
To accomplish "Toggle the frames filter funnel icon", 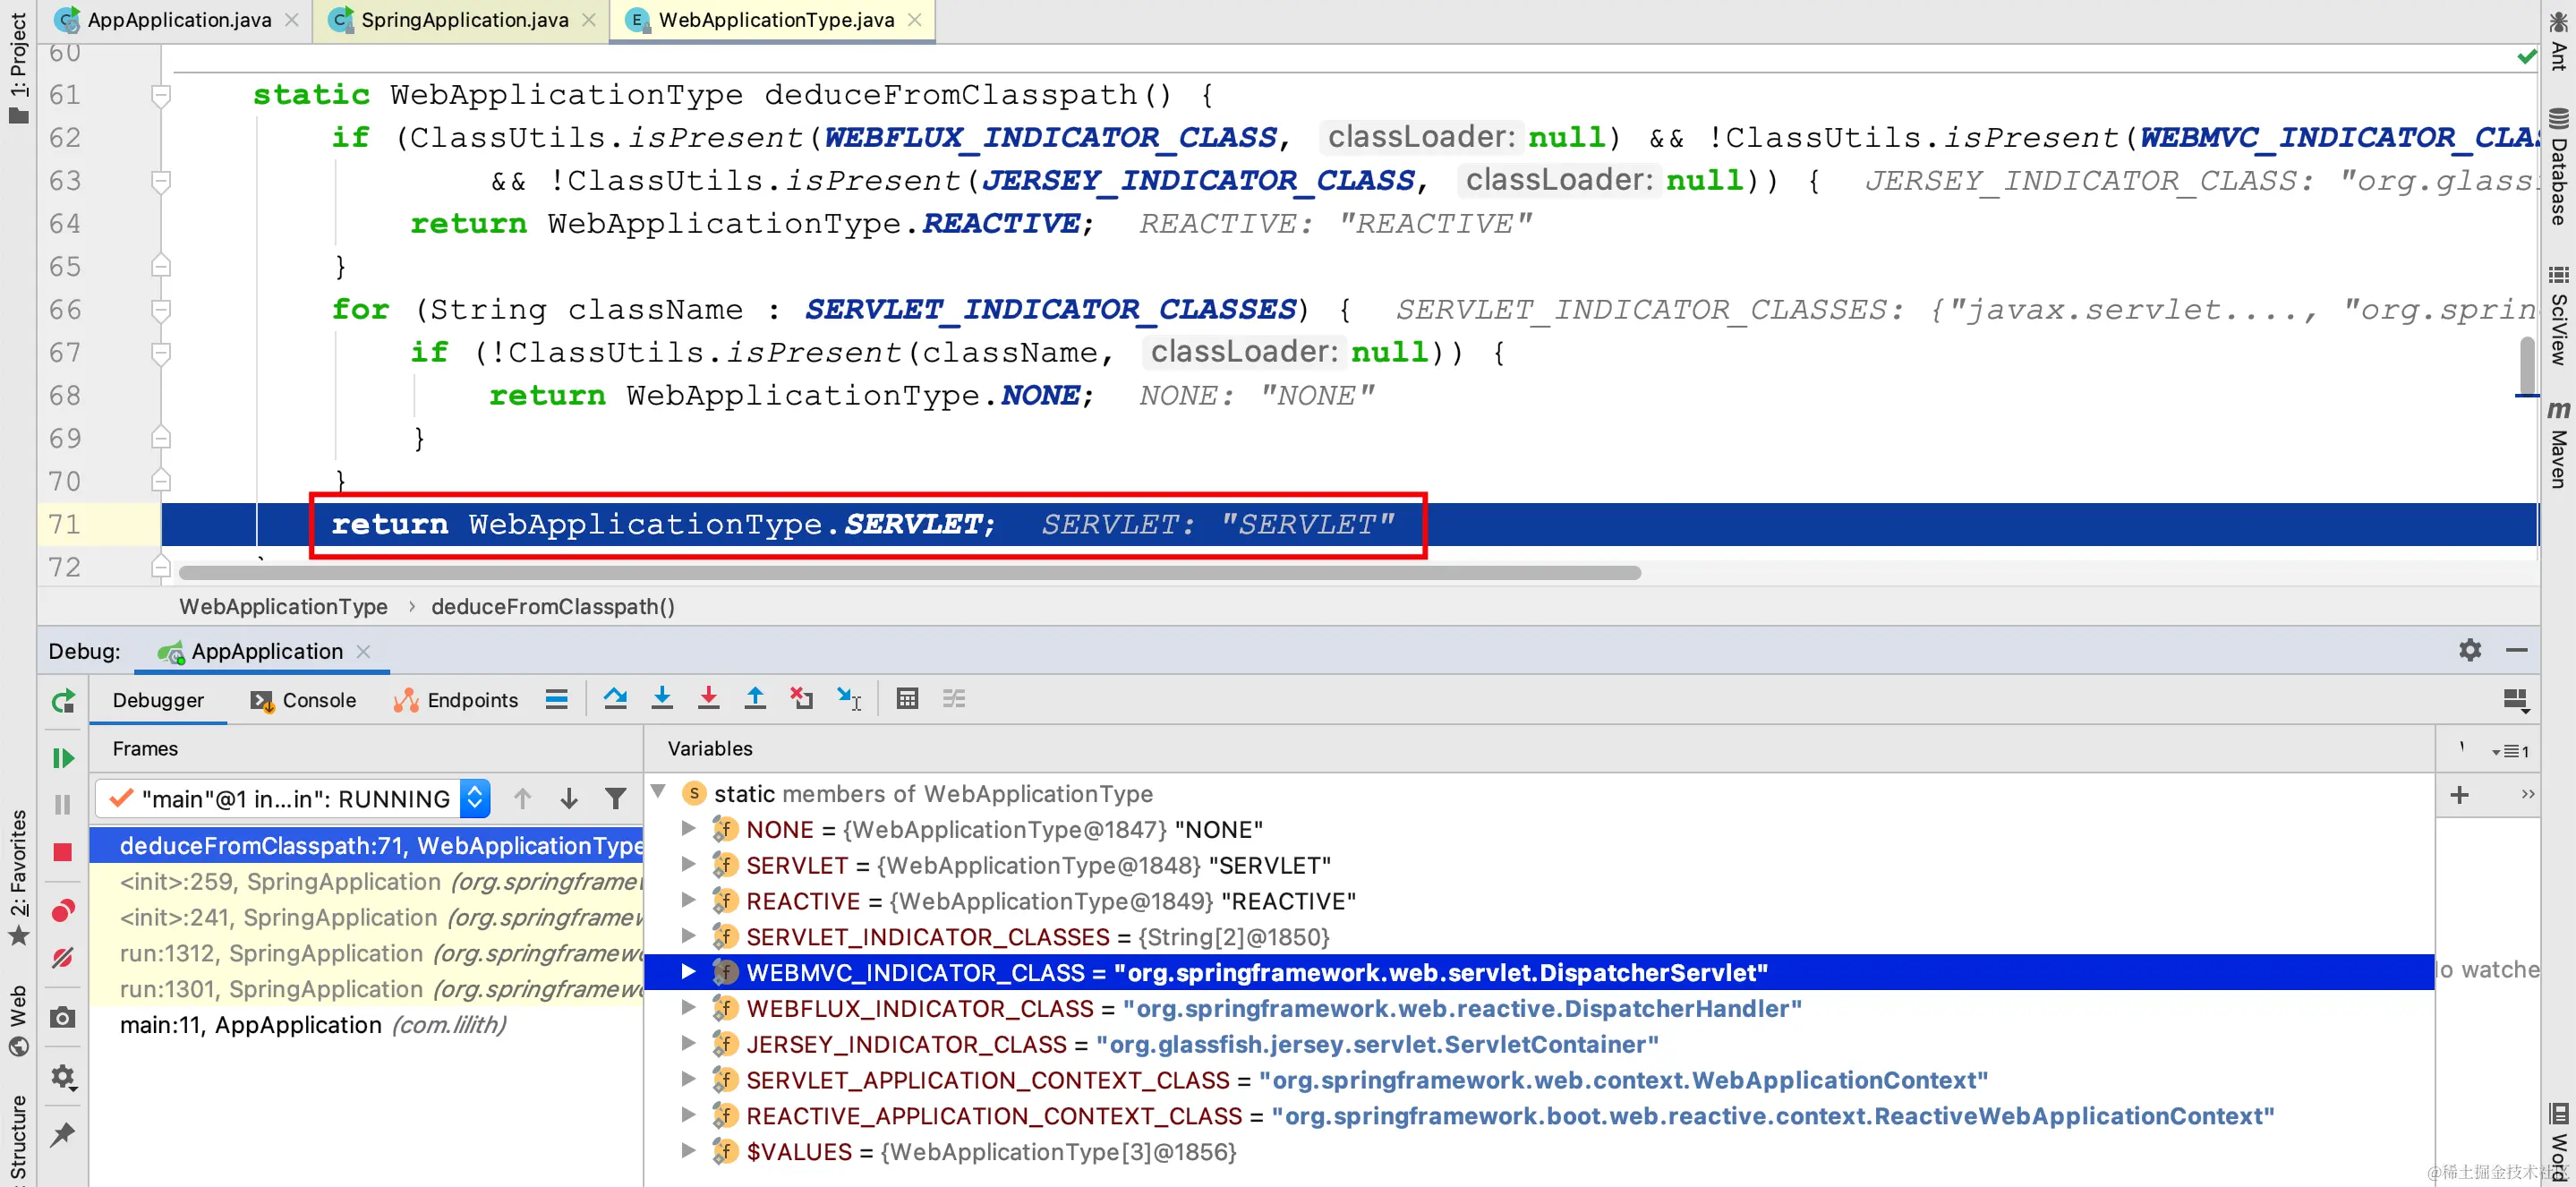I will pos(616,798).
